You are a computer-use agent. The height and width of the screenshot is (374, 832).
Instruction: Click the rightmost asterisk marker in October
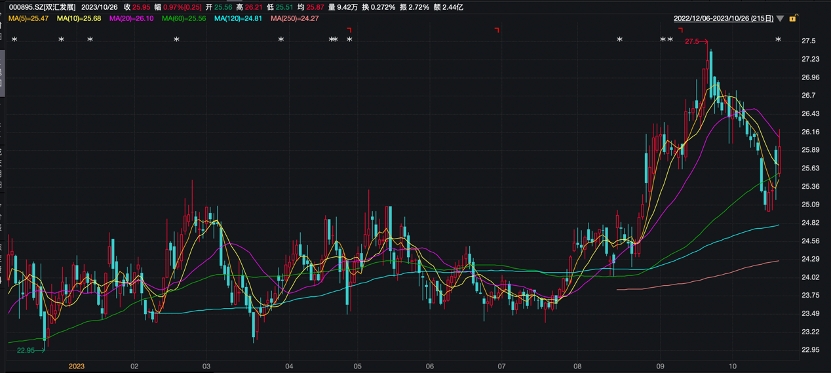tap(778, 40)
